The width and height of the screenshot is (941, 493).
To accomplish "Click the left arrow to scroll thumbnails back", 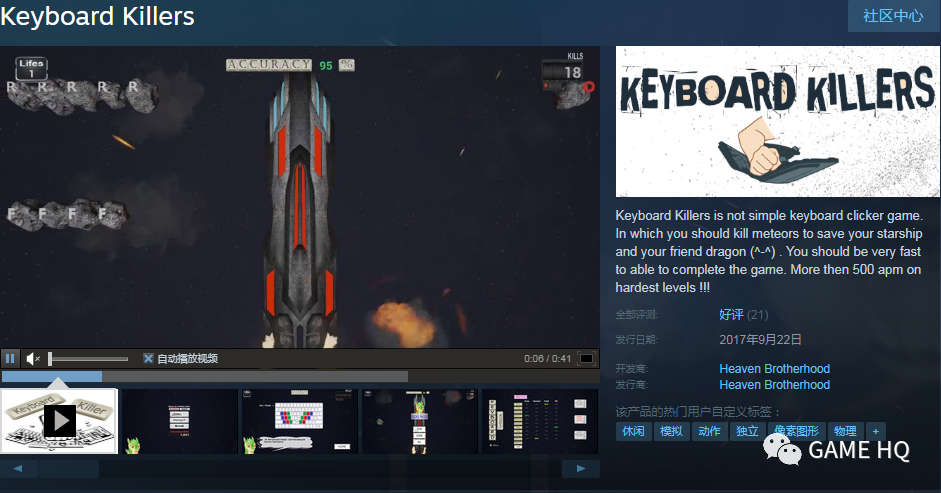I will tap(19, 468).
